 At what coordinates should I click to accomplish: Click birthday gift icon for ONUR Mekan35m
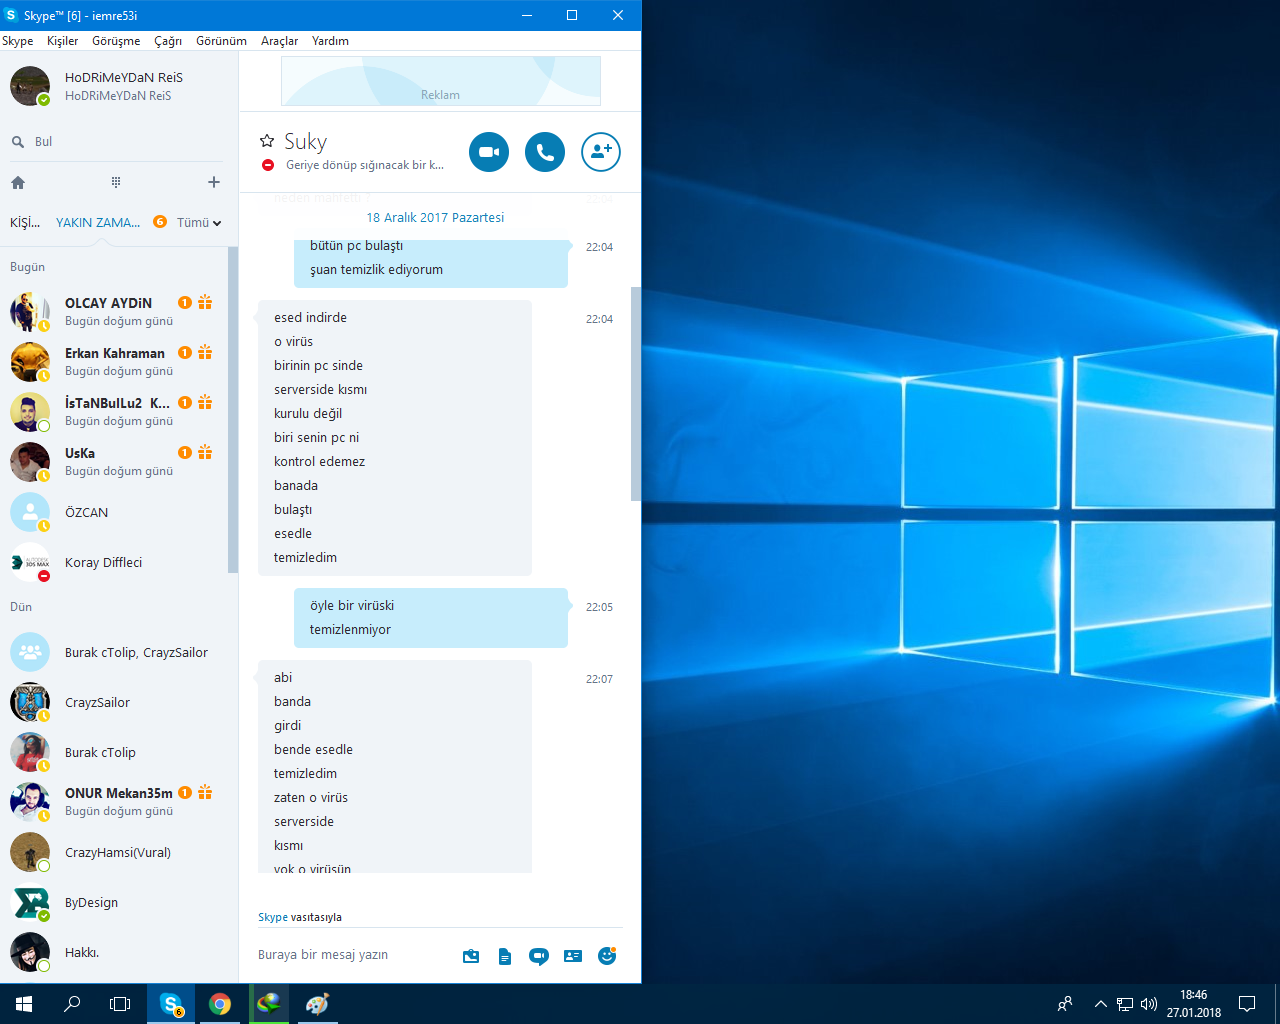pos(205,792)
